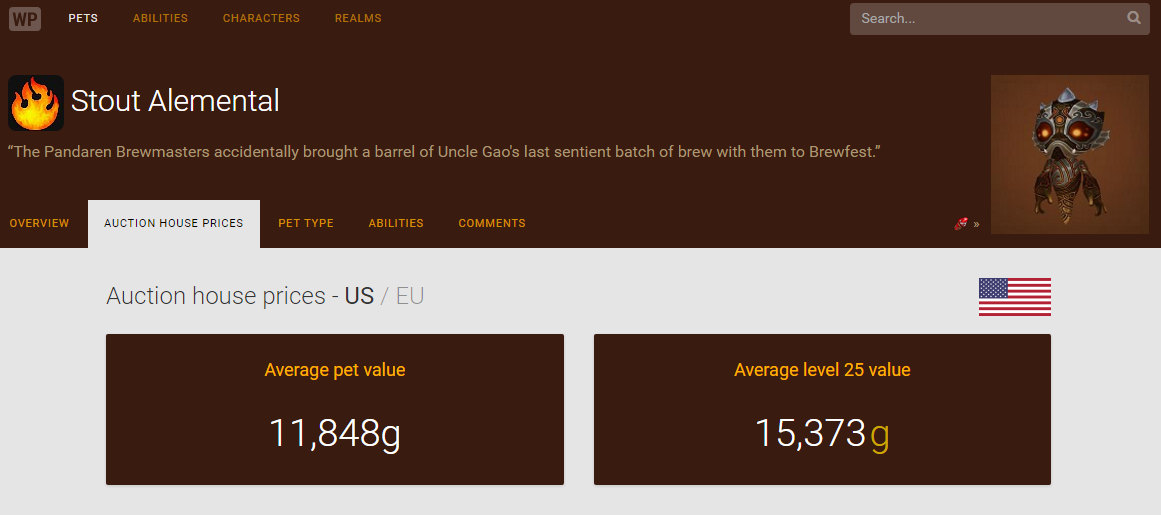
Task: Switch to the Overview tab
Action: click(40, 223)
